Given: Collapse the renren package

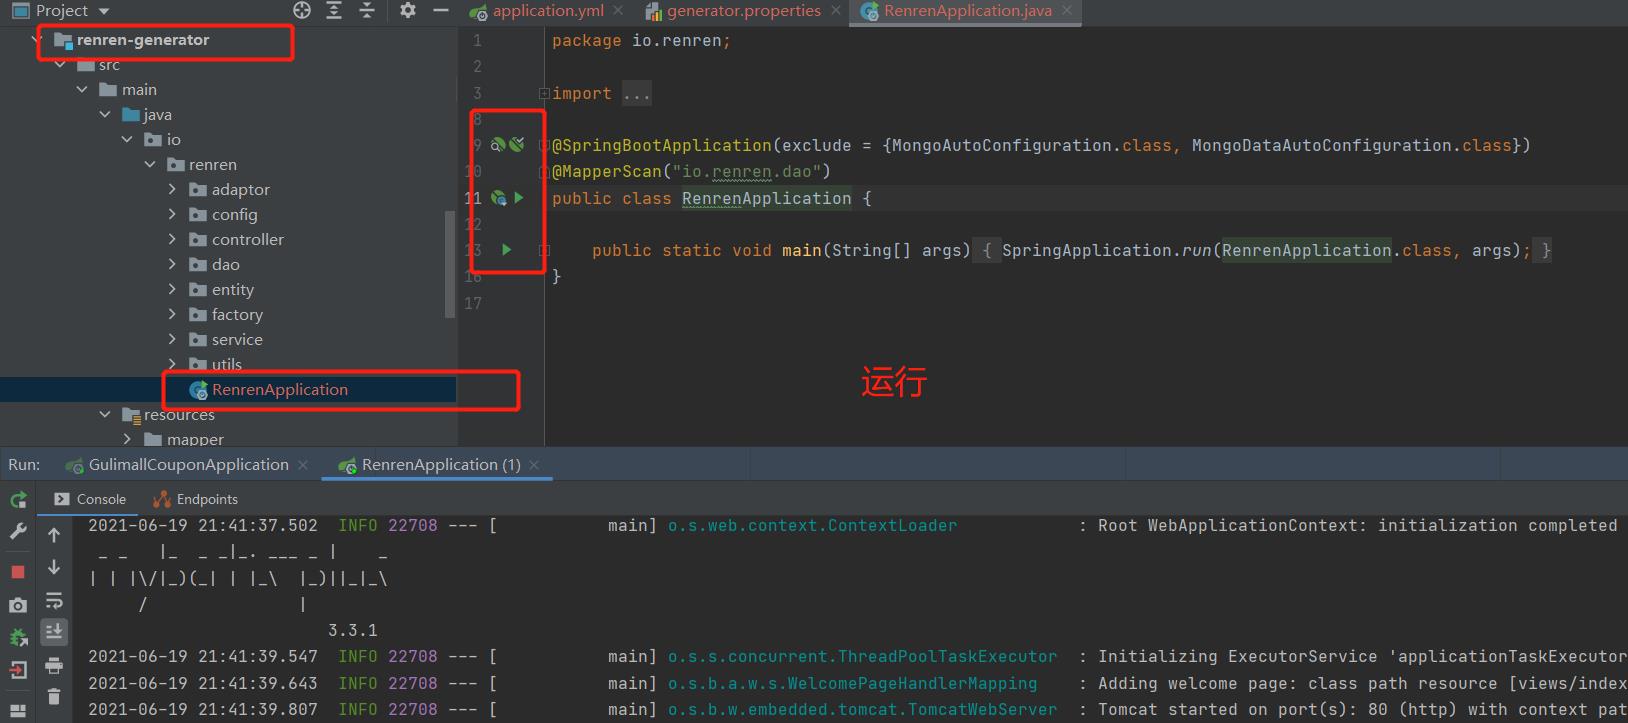Looking at the screenshot, I should (x=150, y=164).
